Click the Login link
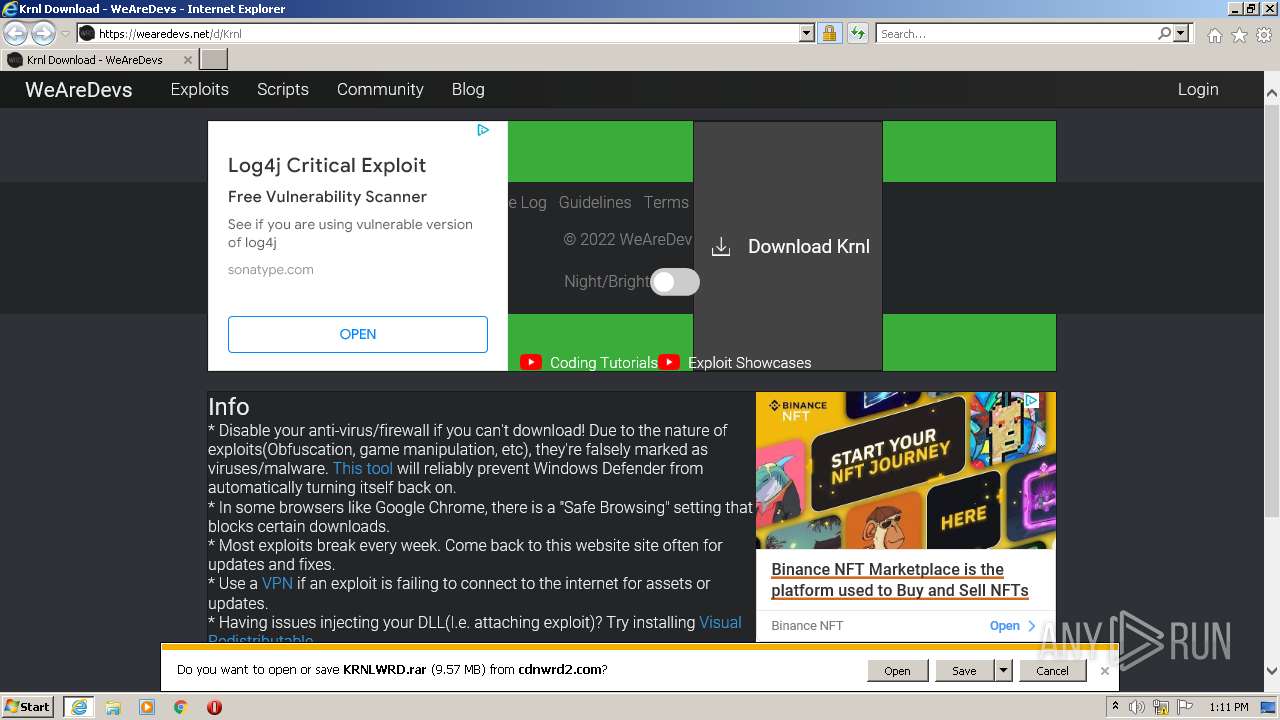1280x720 pixels. tap(1198, 89)
